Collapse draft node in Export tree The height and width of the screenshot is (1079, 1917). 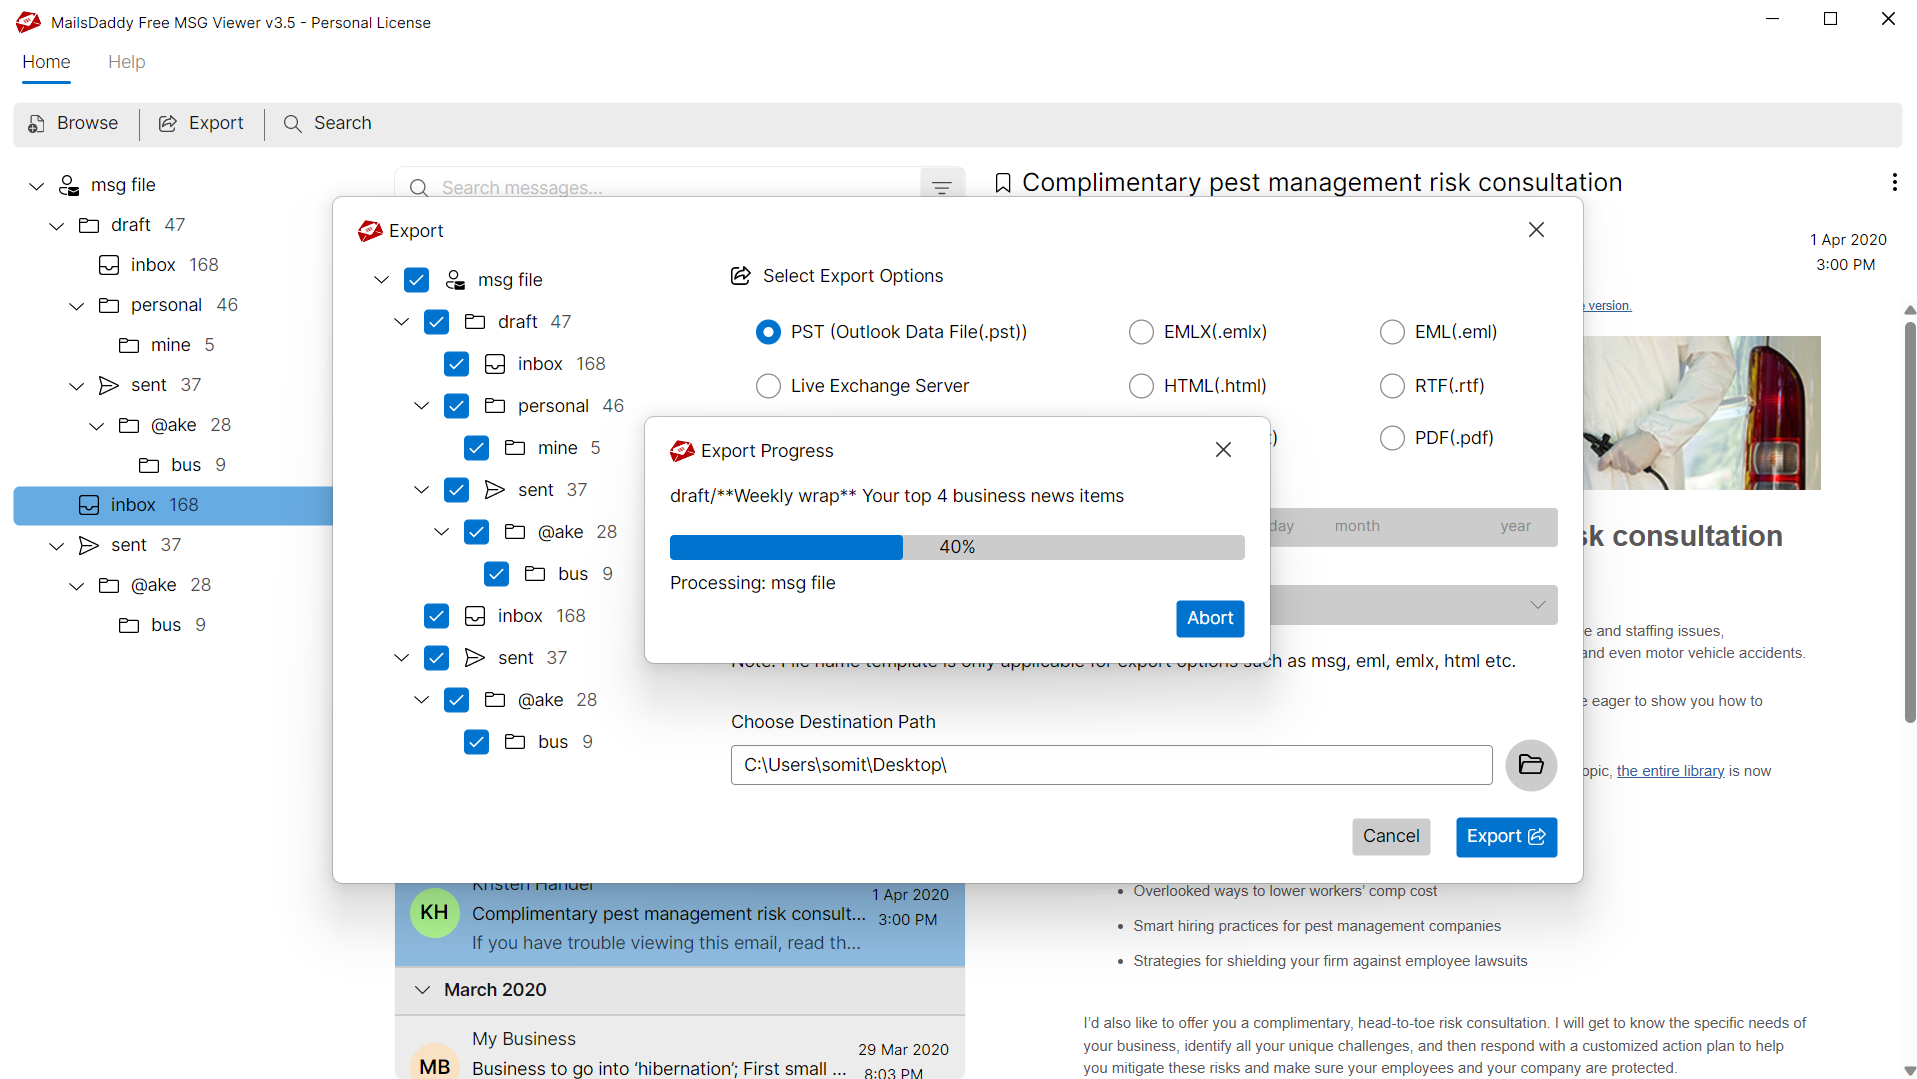tap(401, 322)
